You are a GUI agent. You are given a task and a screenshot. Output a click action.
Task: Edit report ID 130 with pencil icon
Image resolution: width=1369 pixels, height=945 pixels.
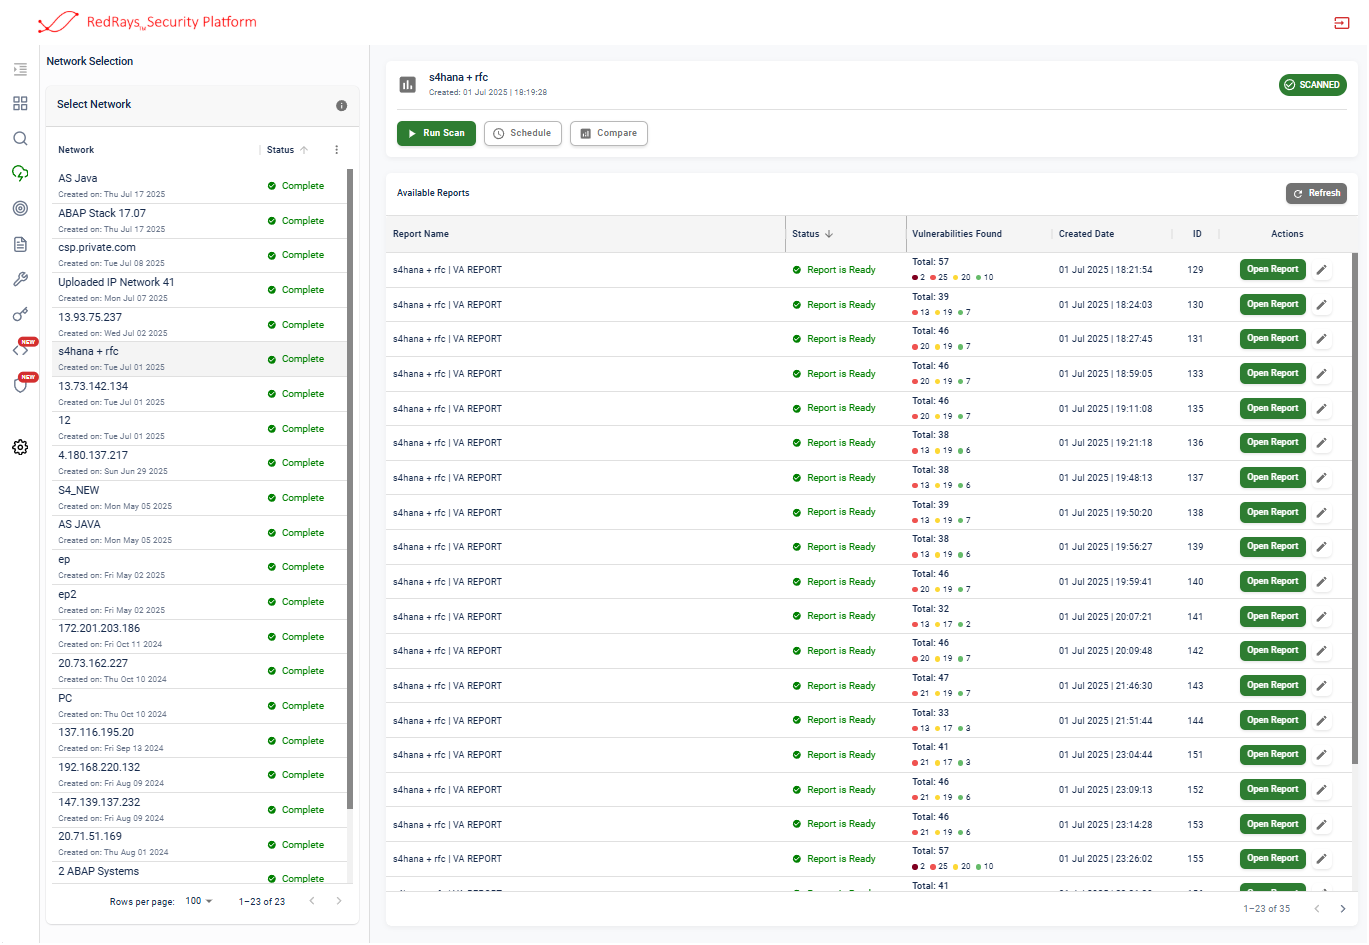pyautogui.click(x=1321, y=305)
